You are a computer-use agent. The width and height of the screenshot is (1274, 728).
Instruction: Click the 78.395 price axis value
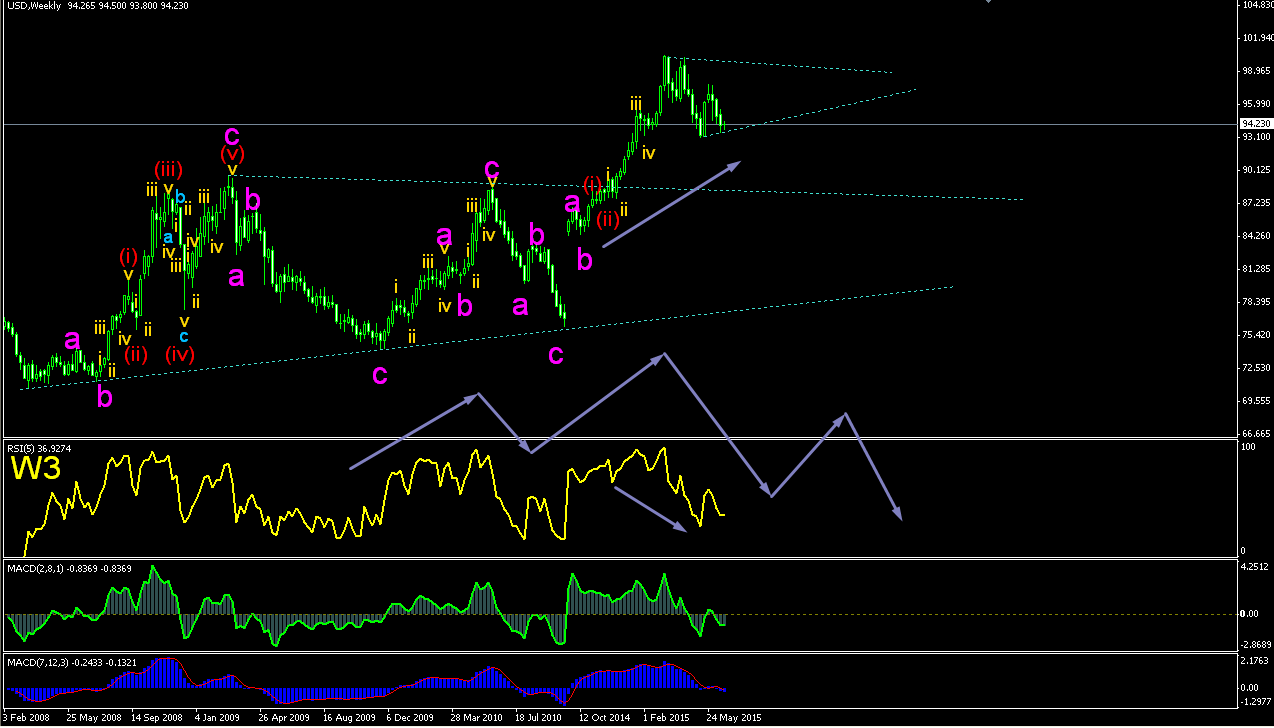(1255, 302)
